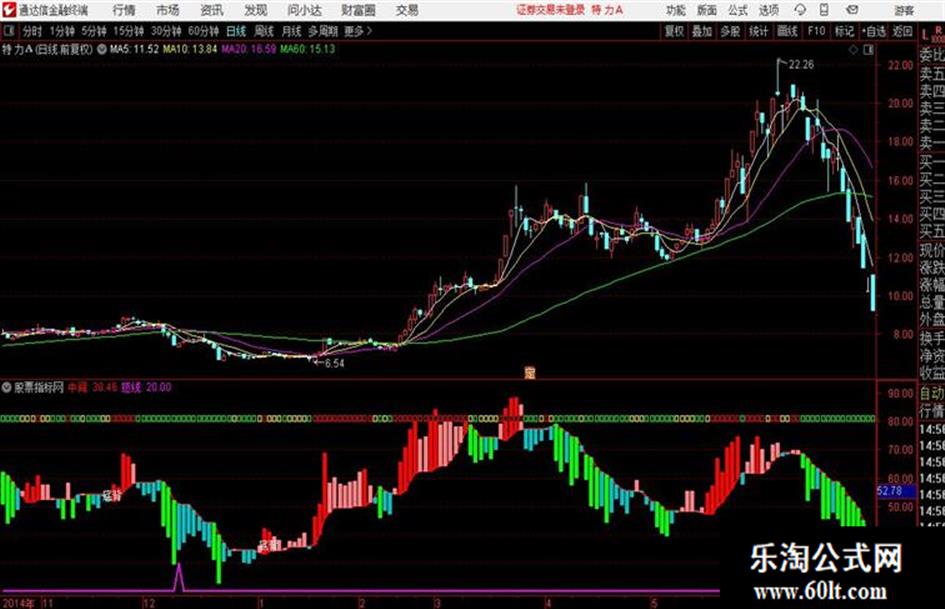Screen dimensions: 945x609
Task: Click the 游客 user account label
Action: pyautogui.click(x=903, y=10)
